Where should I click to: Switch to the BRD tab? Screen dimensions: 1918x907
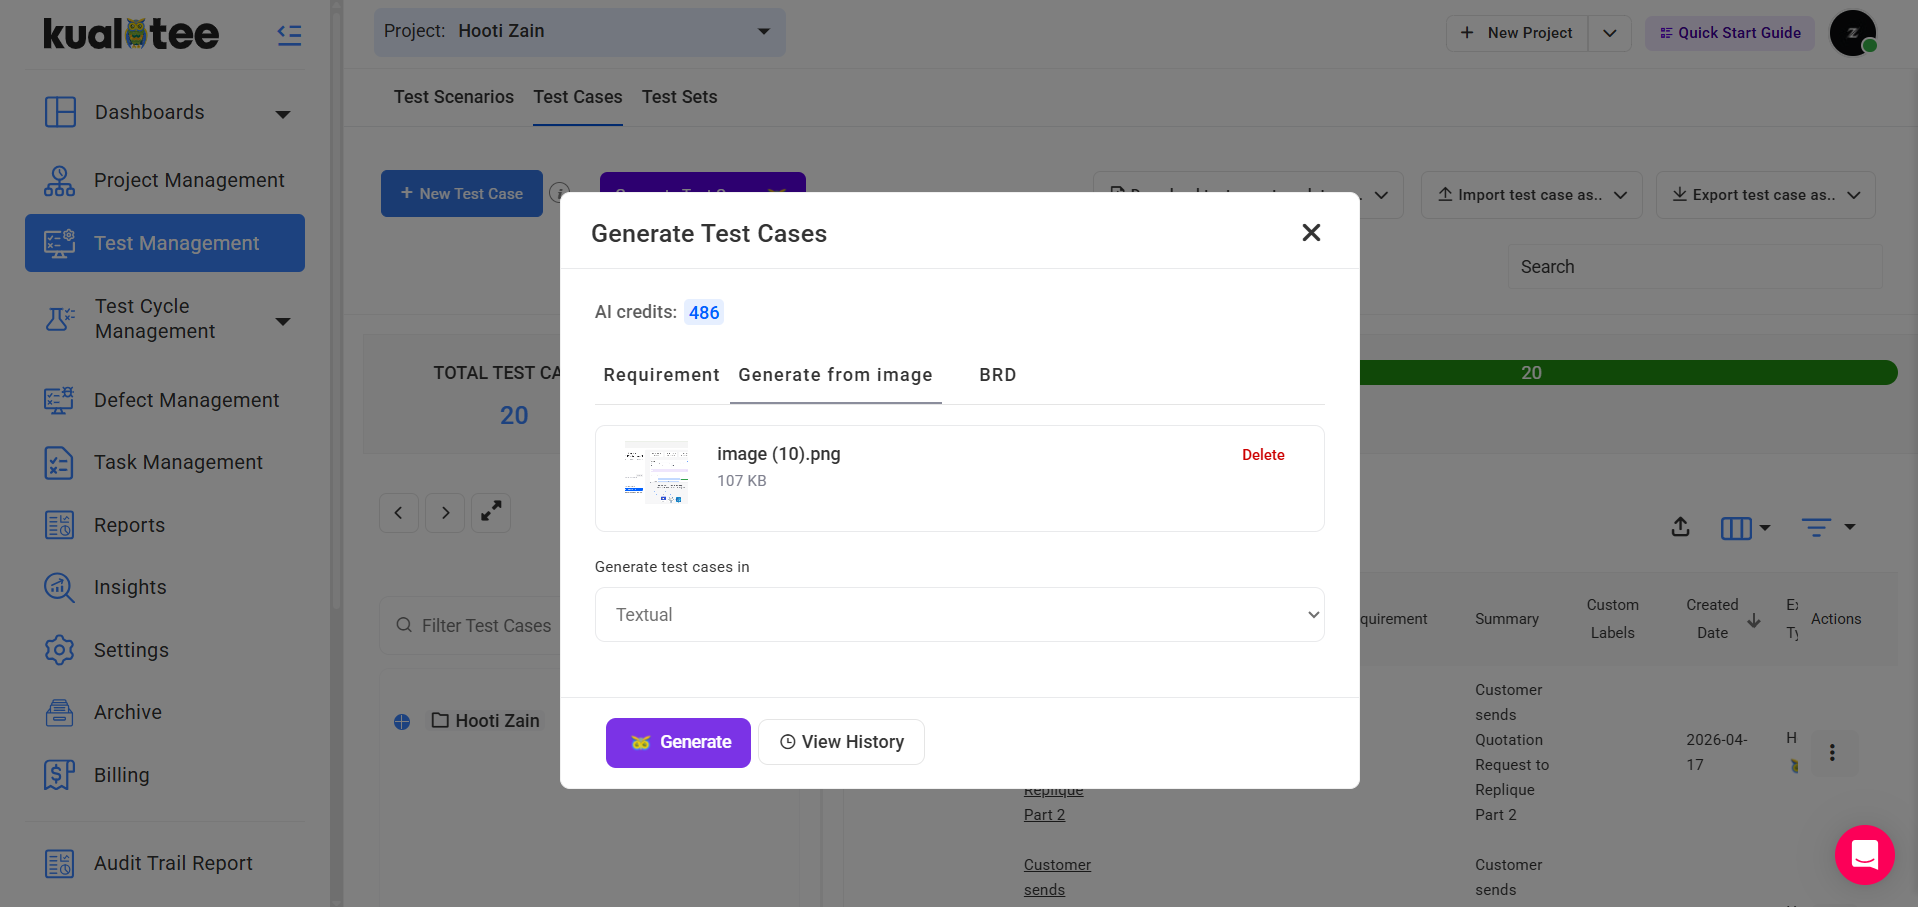[x=997, y=375]
